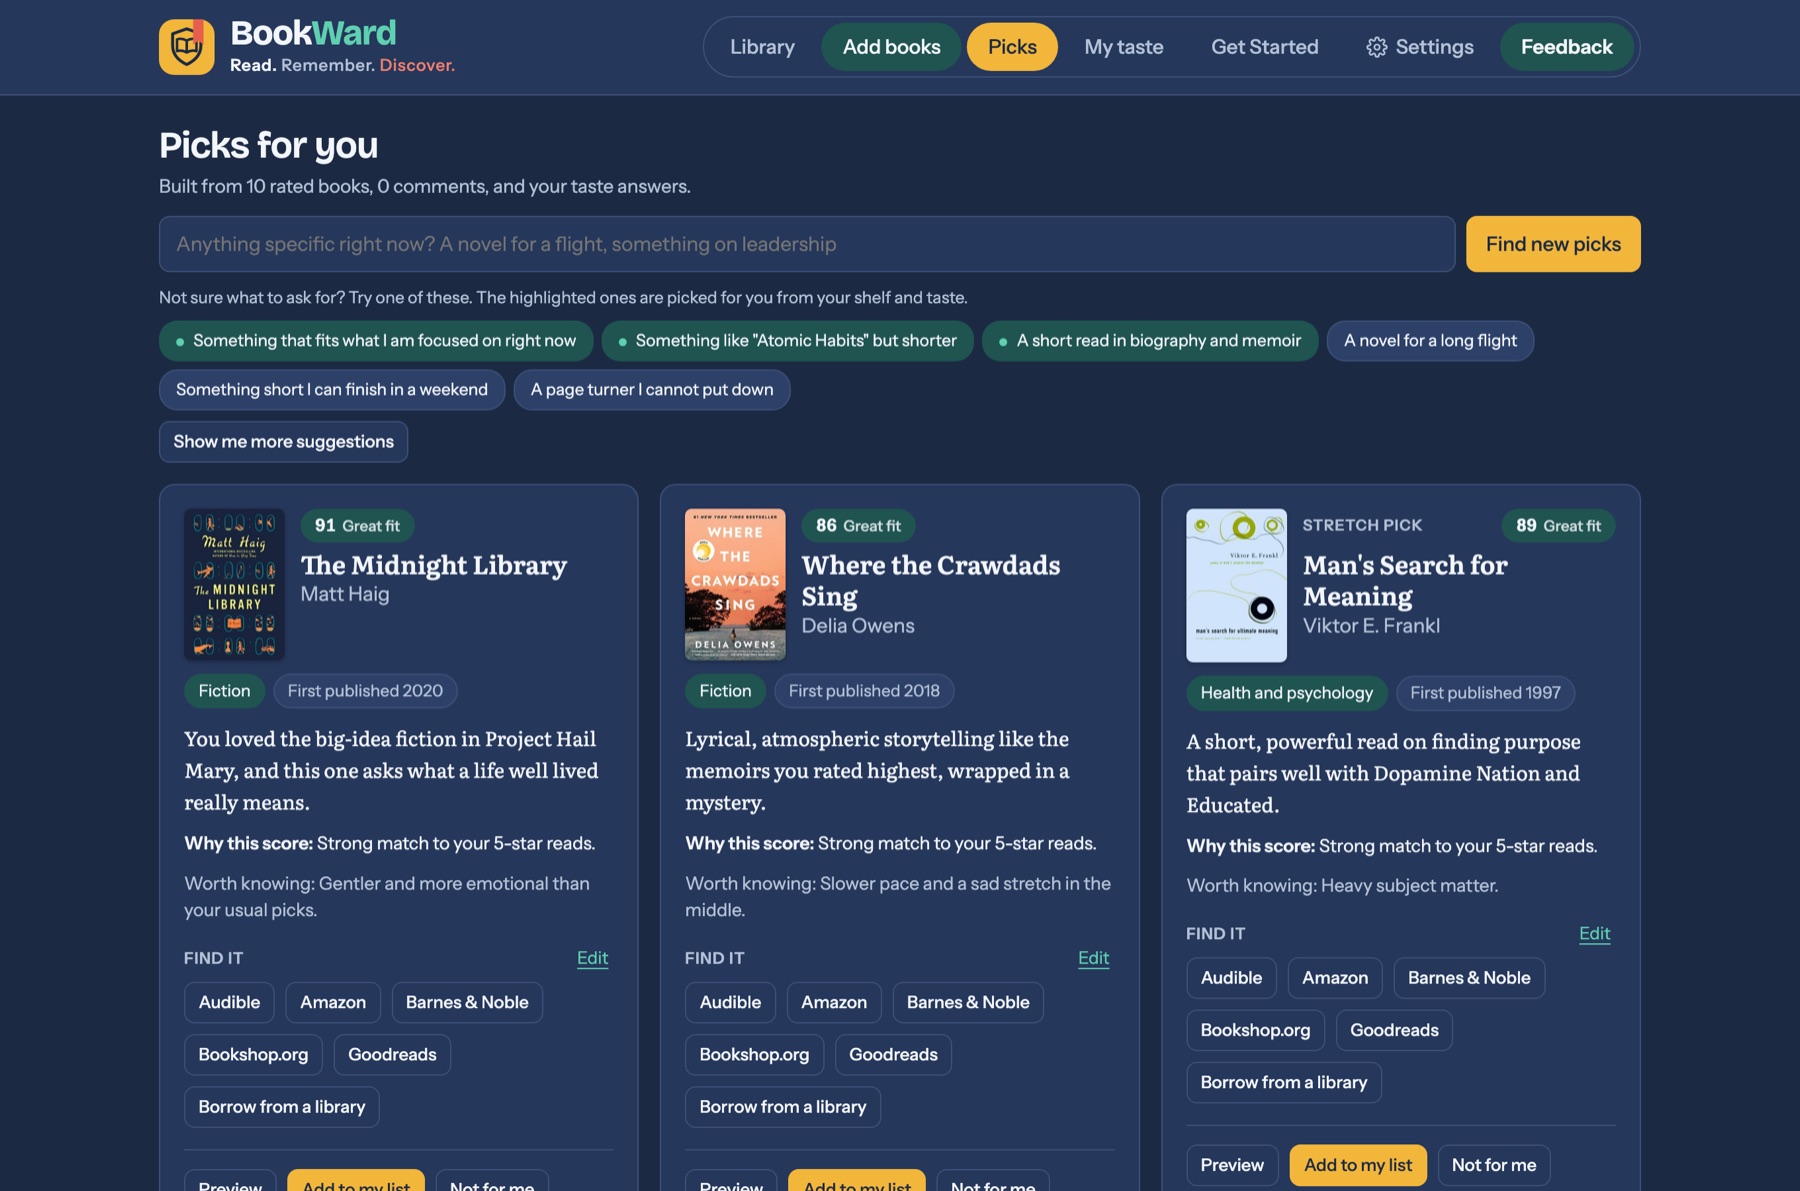Image resolution: width=1800 pixels, height=1191 pixels.
Task: Click author name Viktor E. Frankl
Action: pos(1371,626)
